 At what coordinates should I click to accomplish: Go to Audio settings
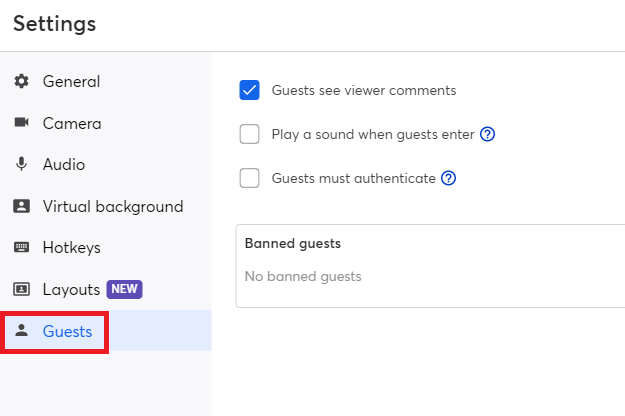pos(64,165)
